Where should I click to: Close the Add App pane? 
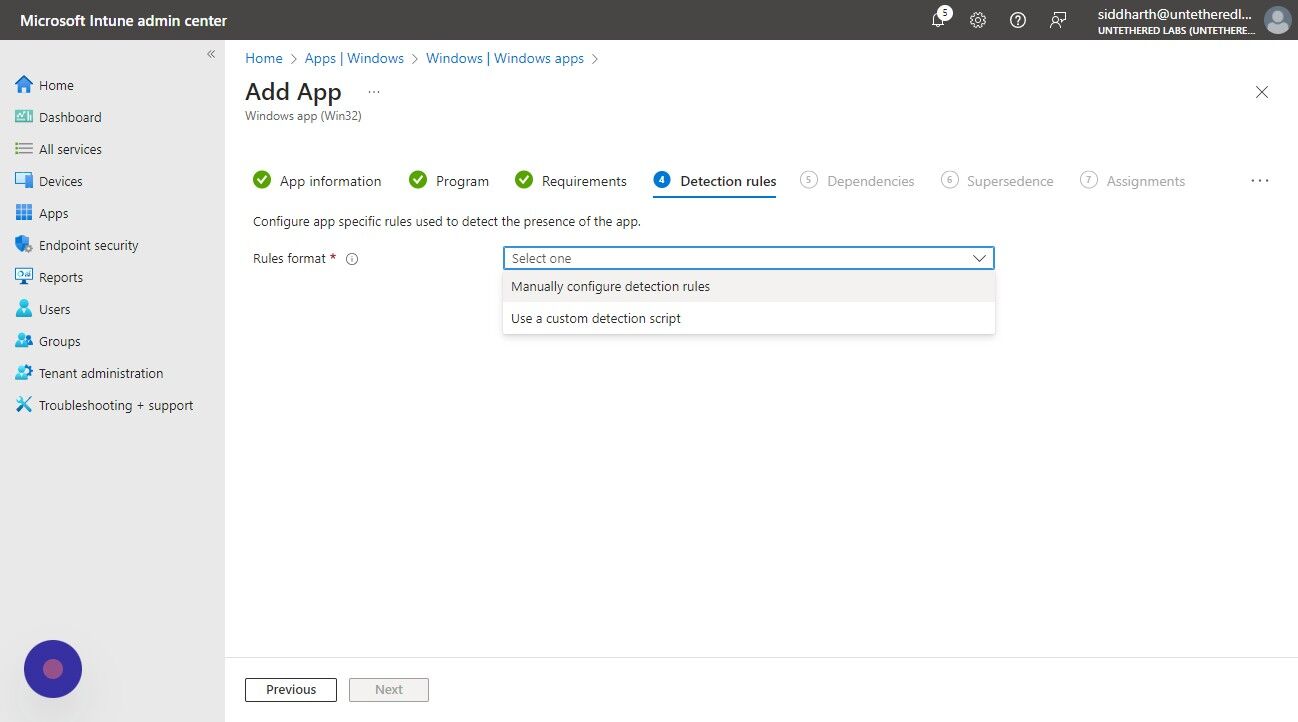pos(1262,92)
